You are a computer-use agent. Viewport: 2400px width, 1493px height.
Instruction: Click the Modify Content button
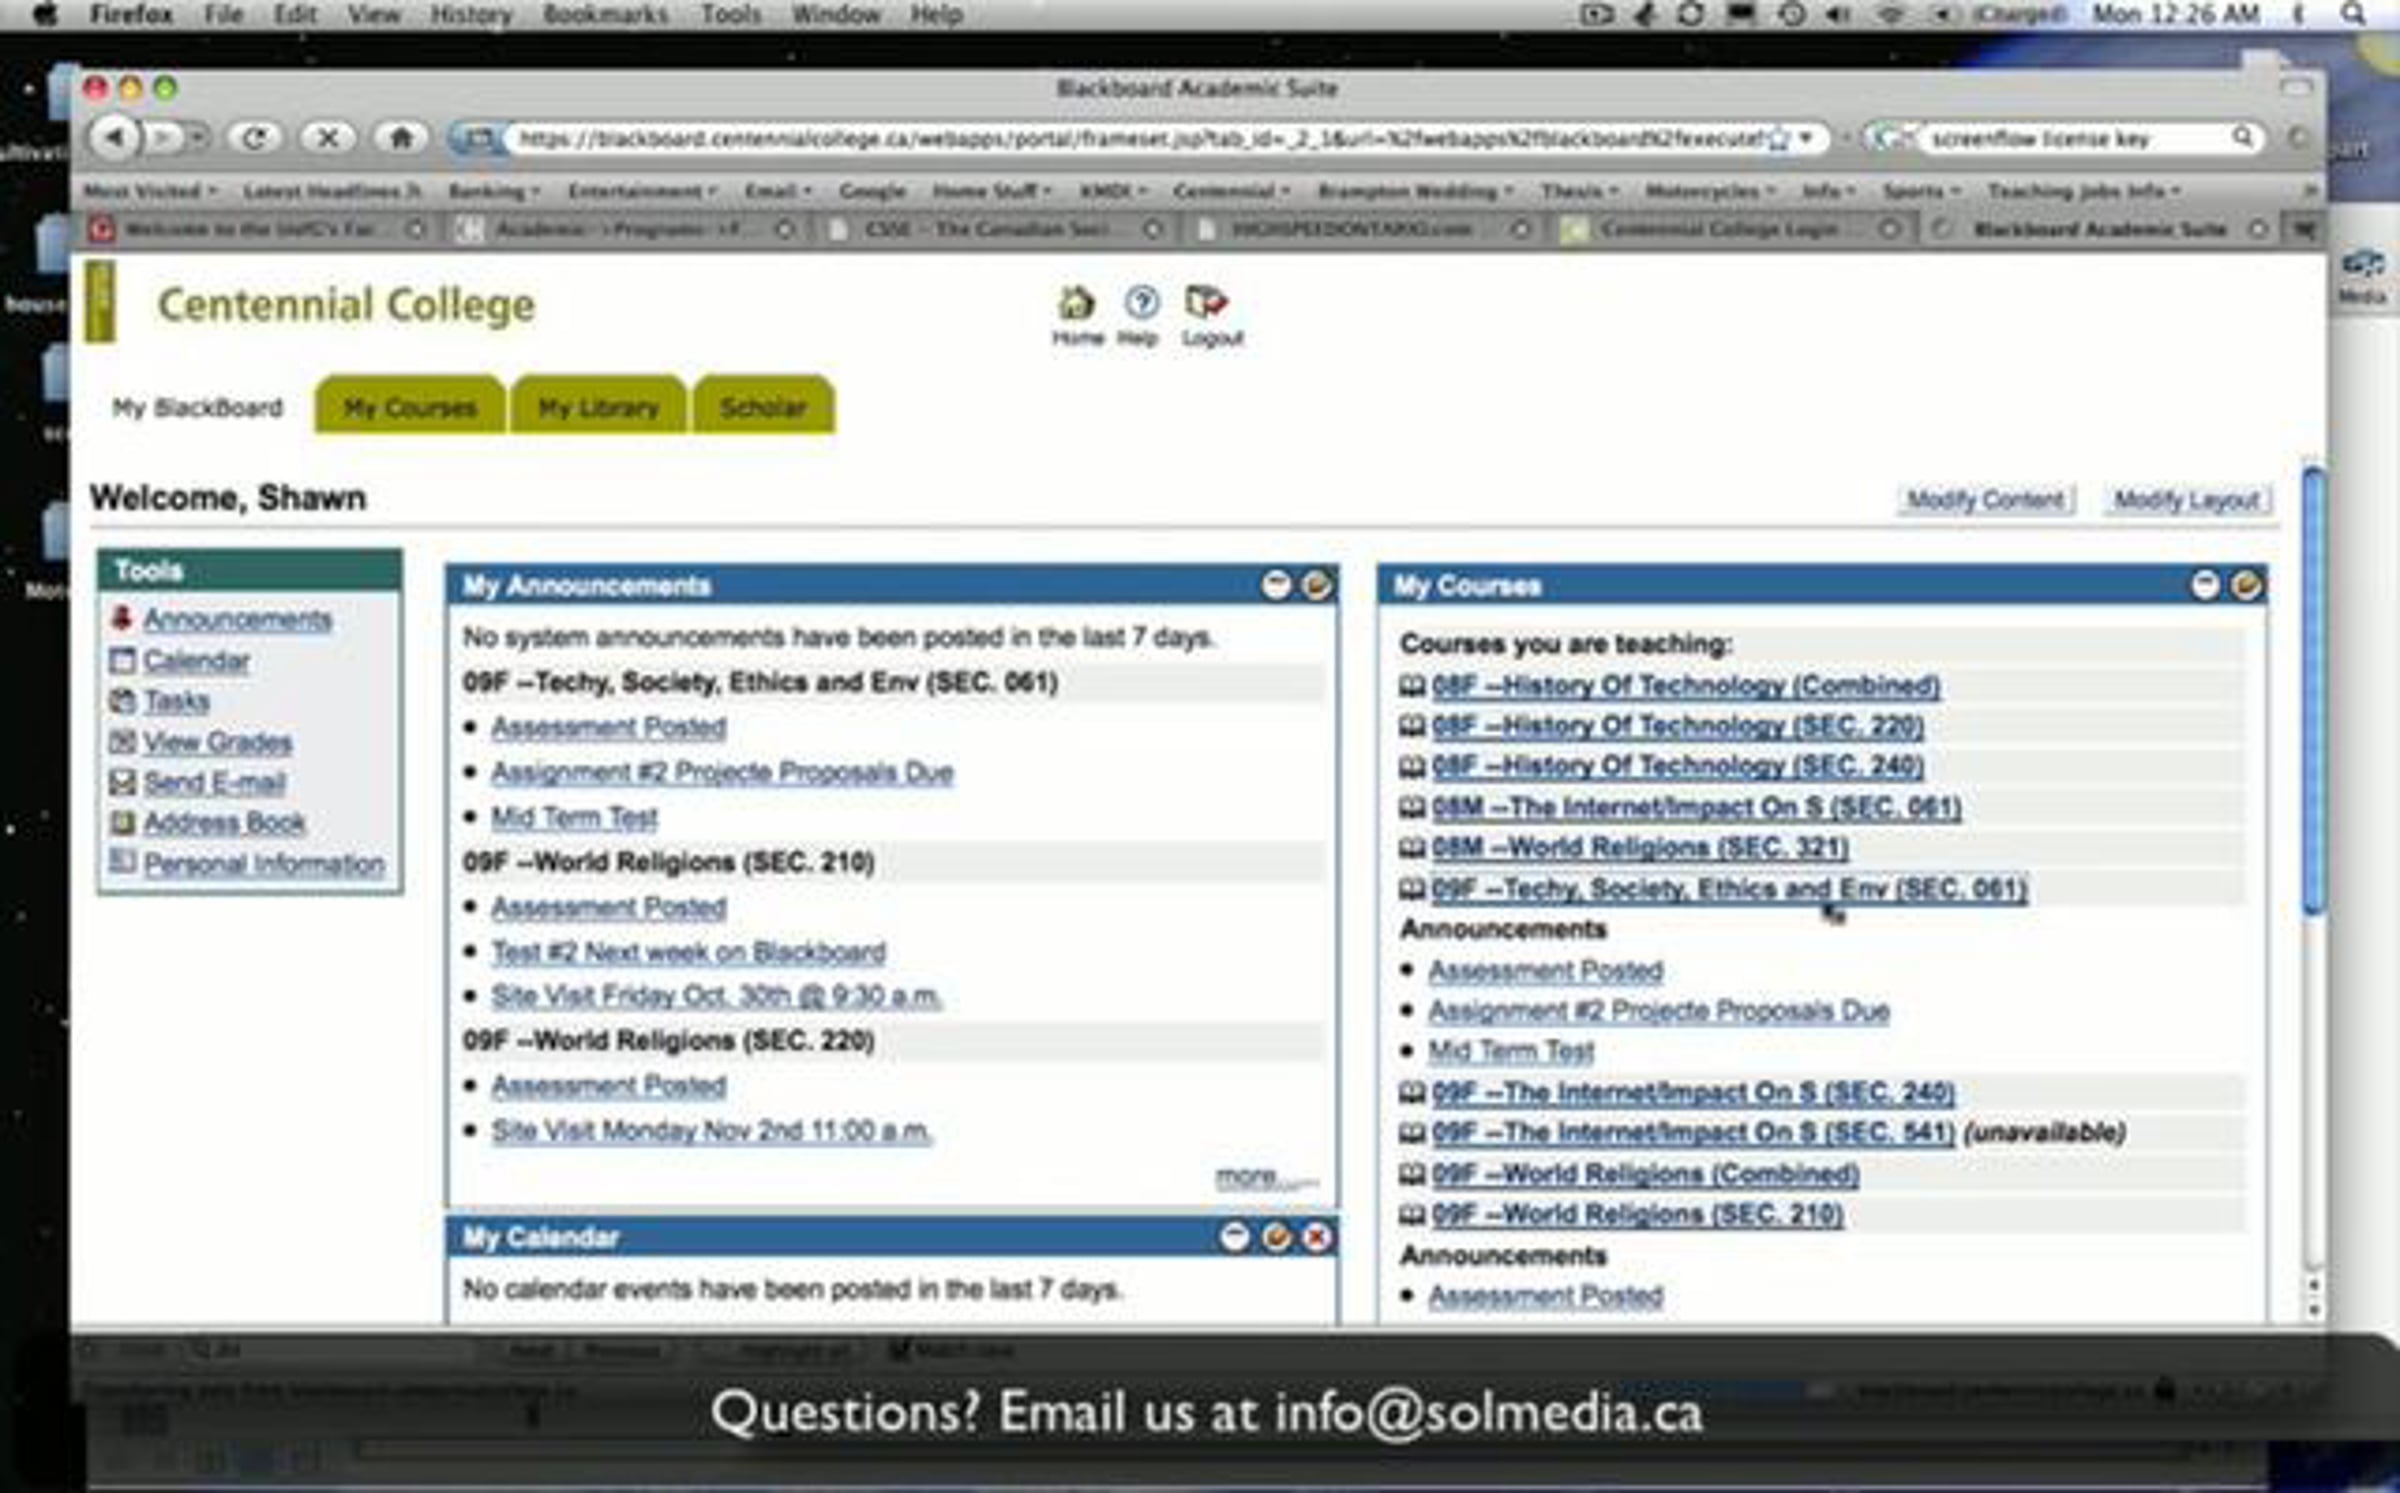[x=1985, y=499]
